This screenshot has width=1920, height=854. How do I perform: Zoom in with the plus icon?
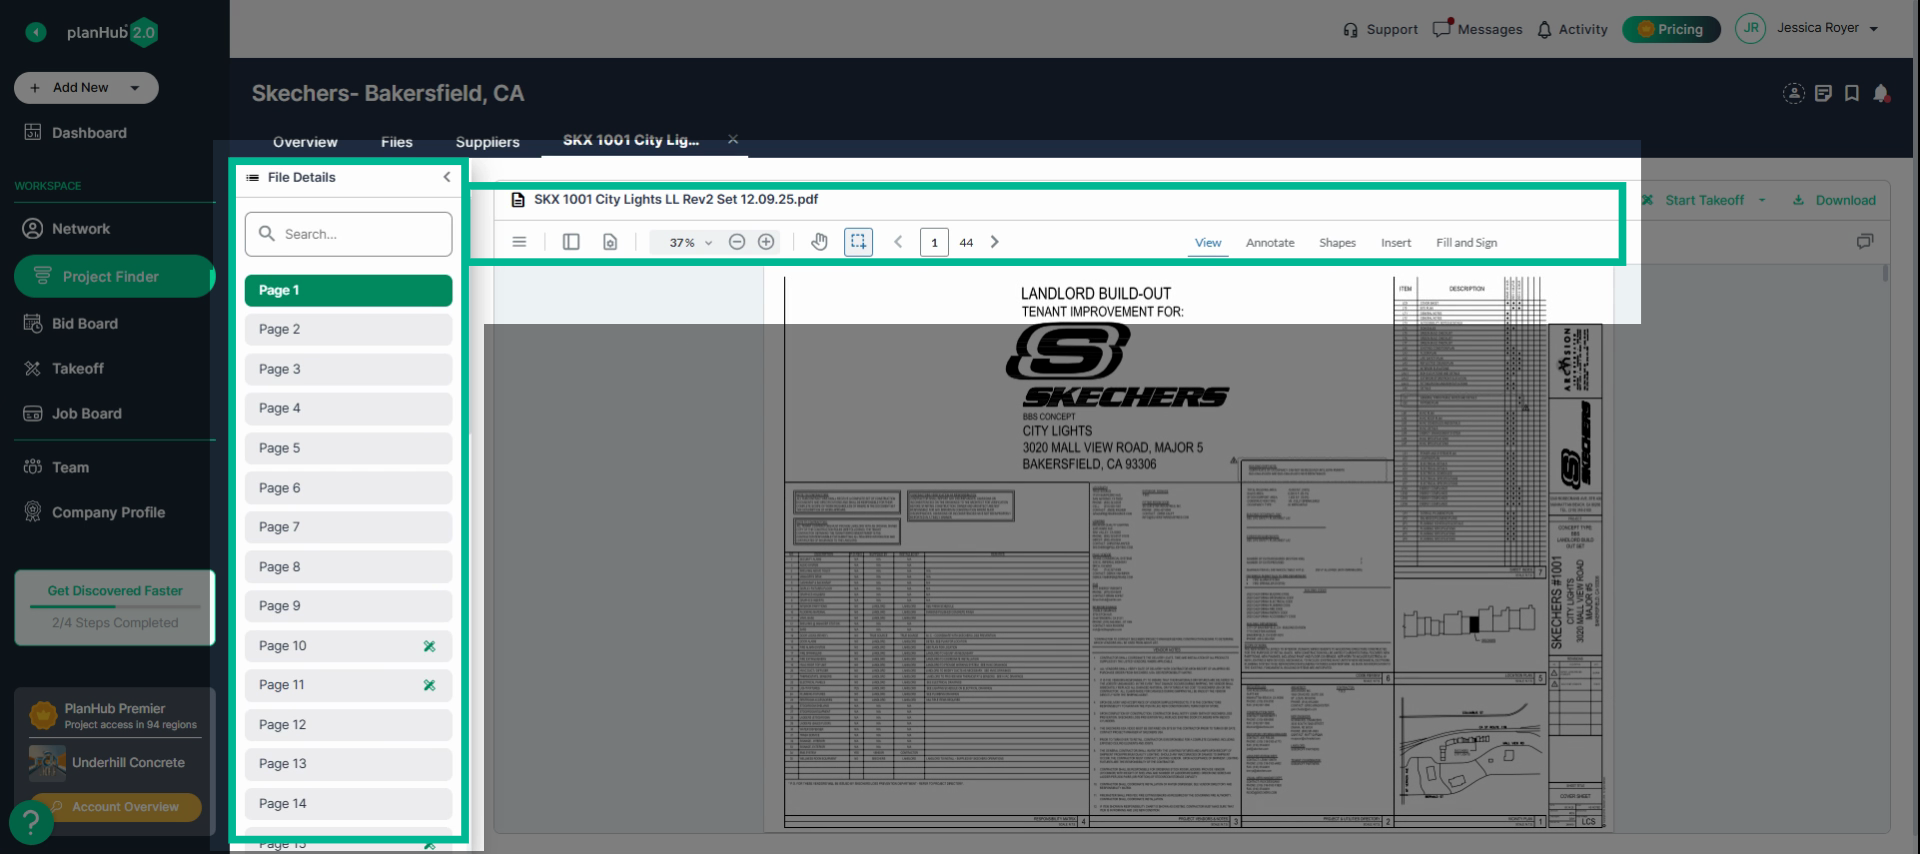[x=766, y=242]
